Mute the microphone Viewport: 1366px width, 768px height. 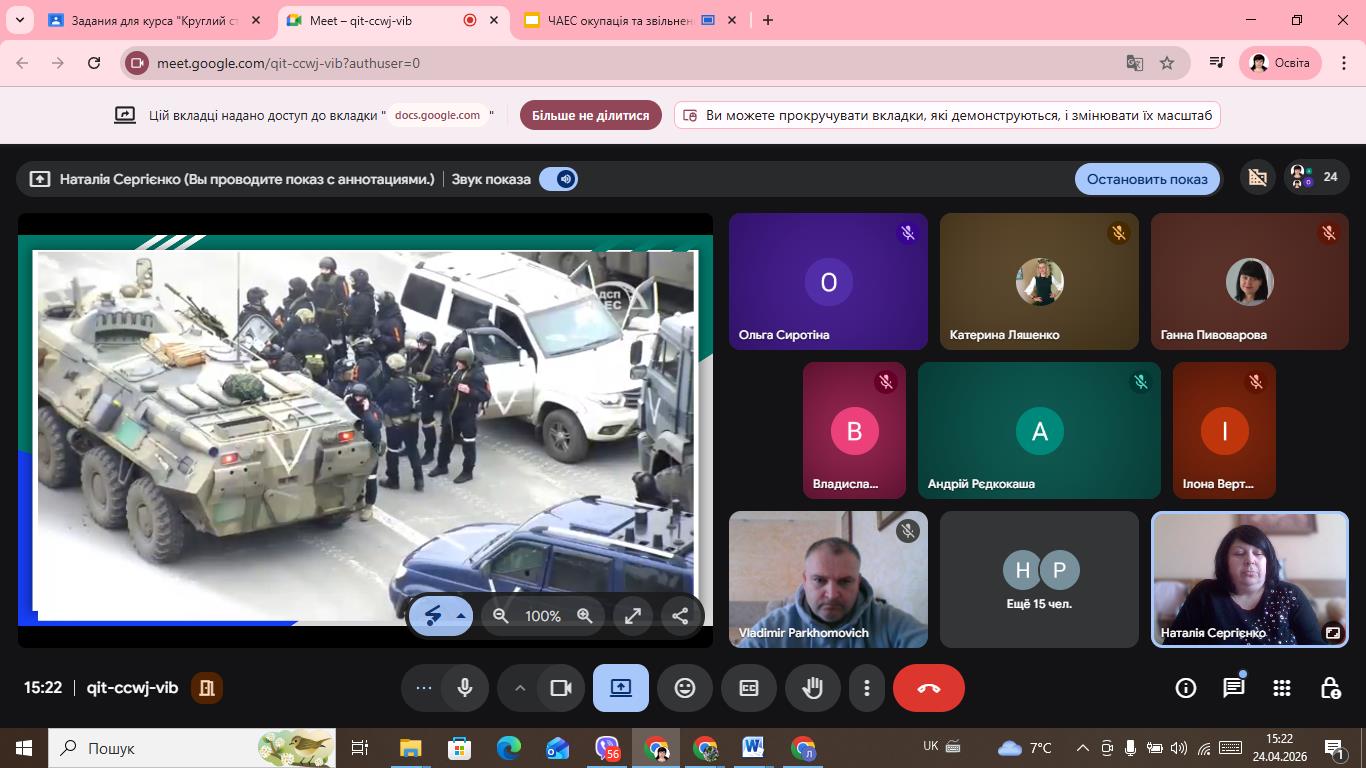pos(465,688)
